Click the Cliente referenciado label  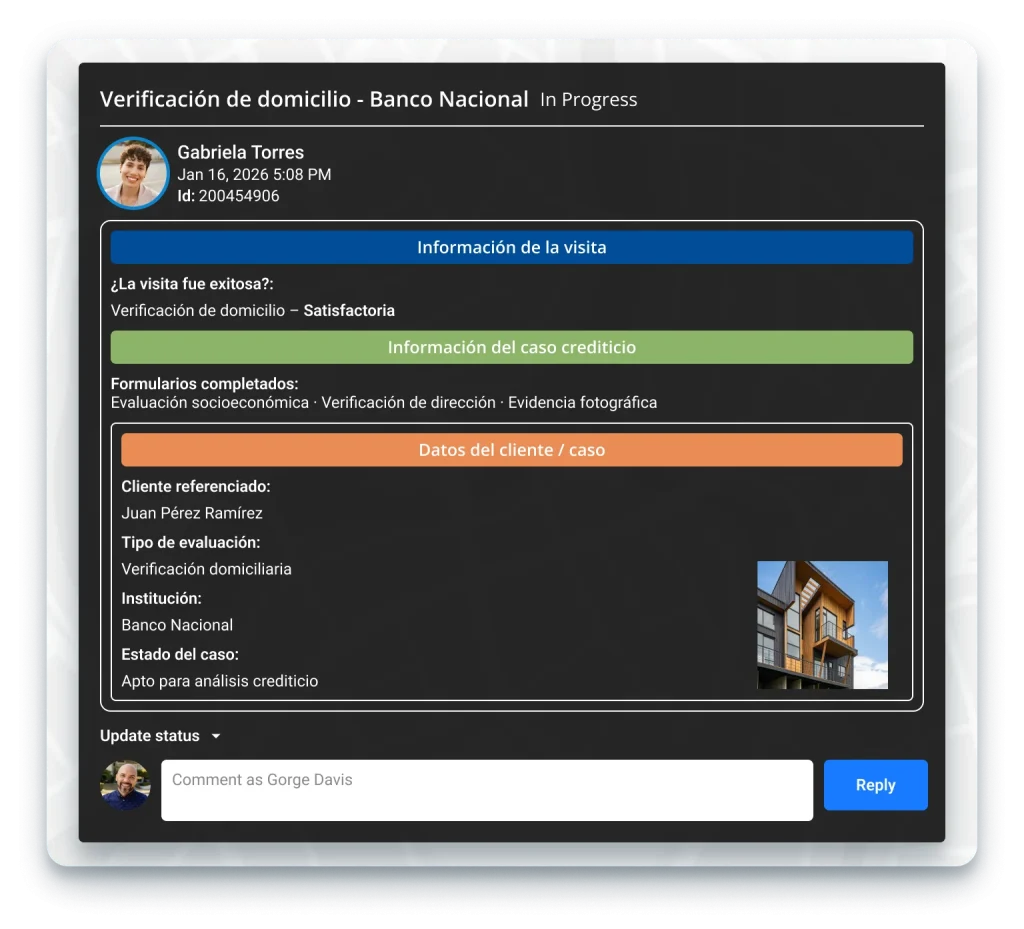[x=196, y=486]
